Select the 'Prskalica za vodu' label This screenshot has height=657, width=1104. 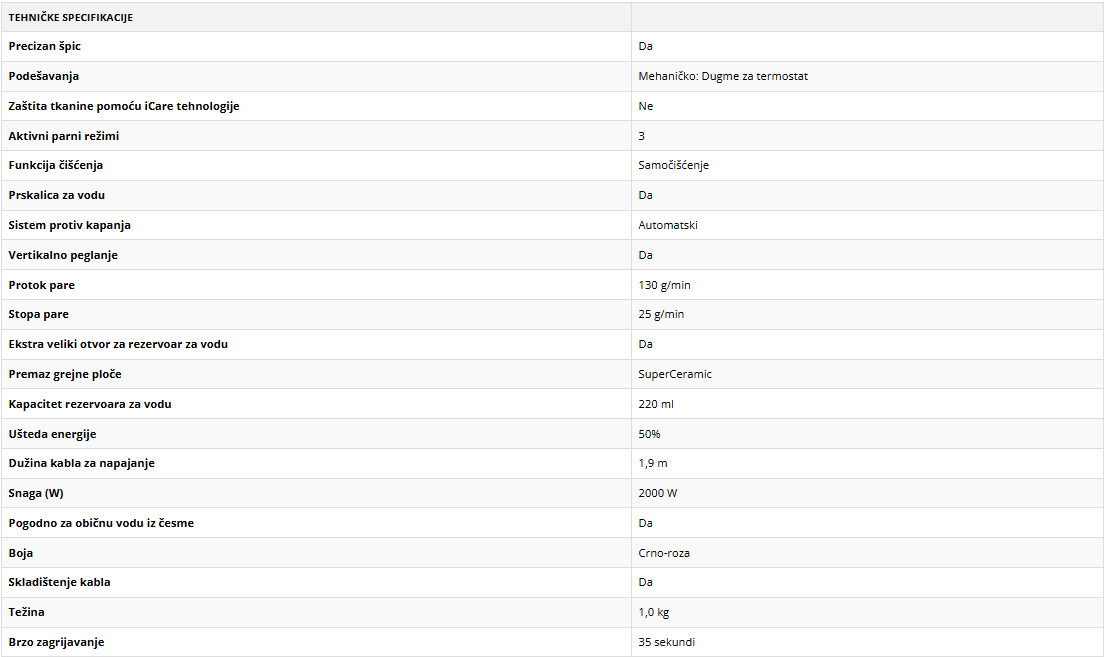coord(56,195)
